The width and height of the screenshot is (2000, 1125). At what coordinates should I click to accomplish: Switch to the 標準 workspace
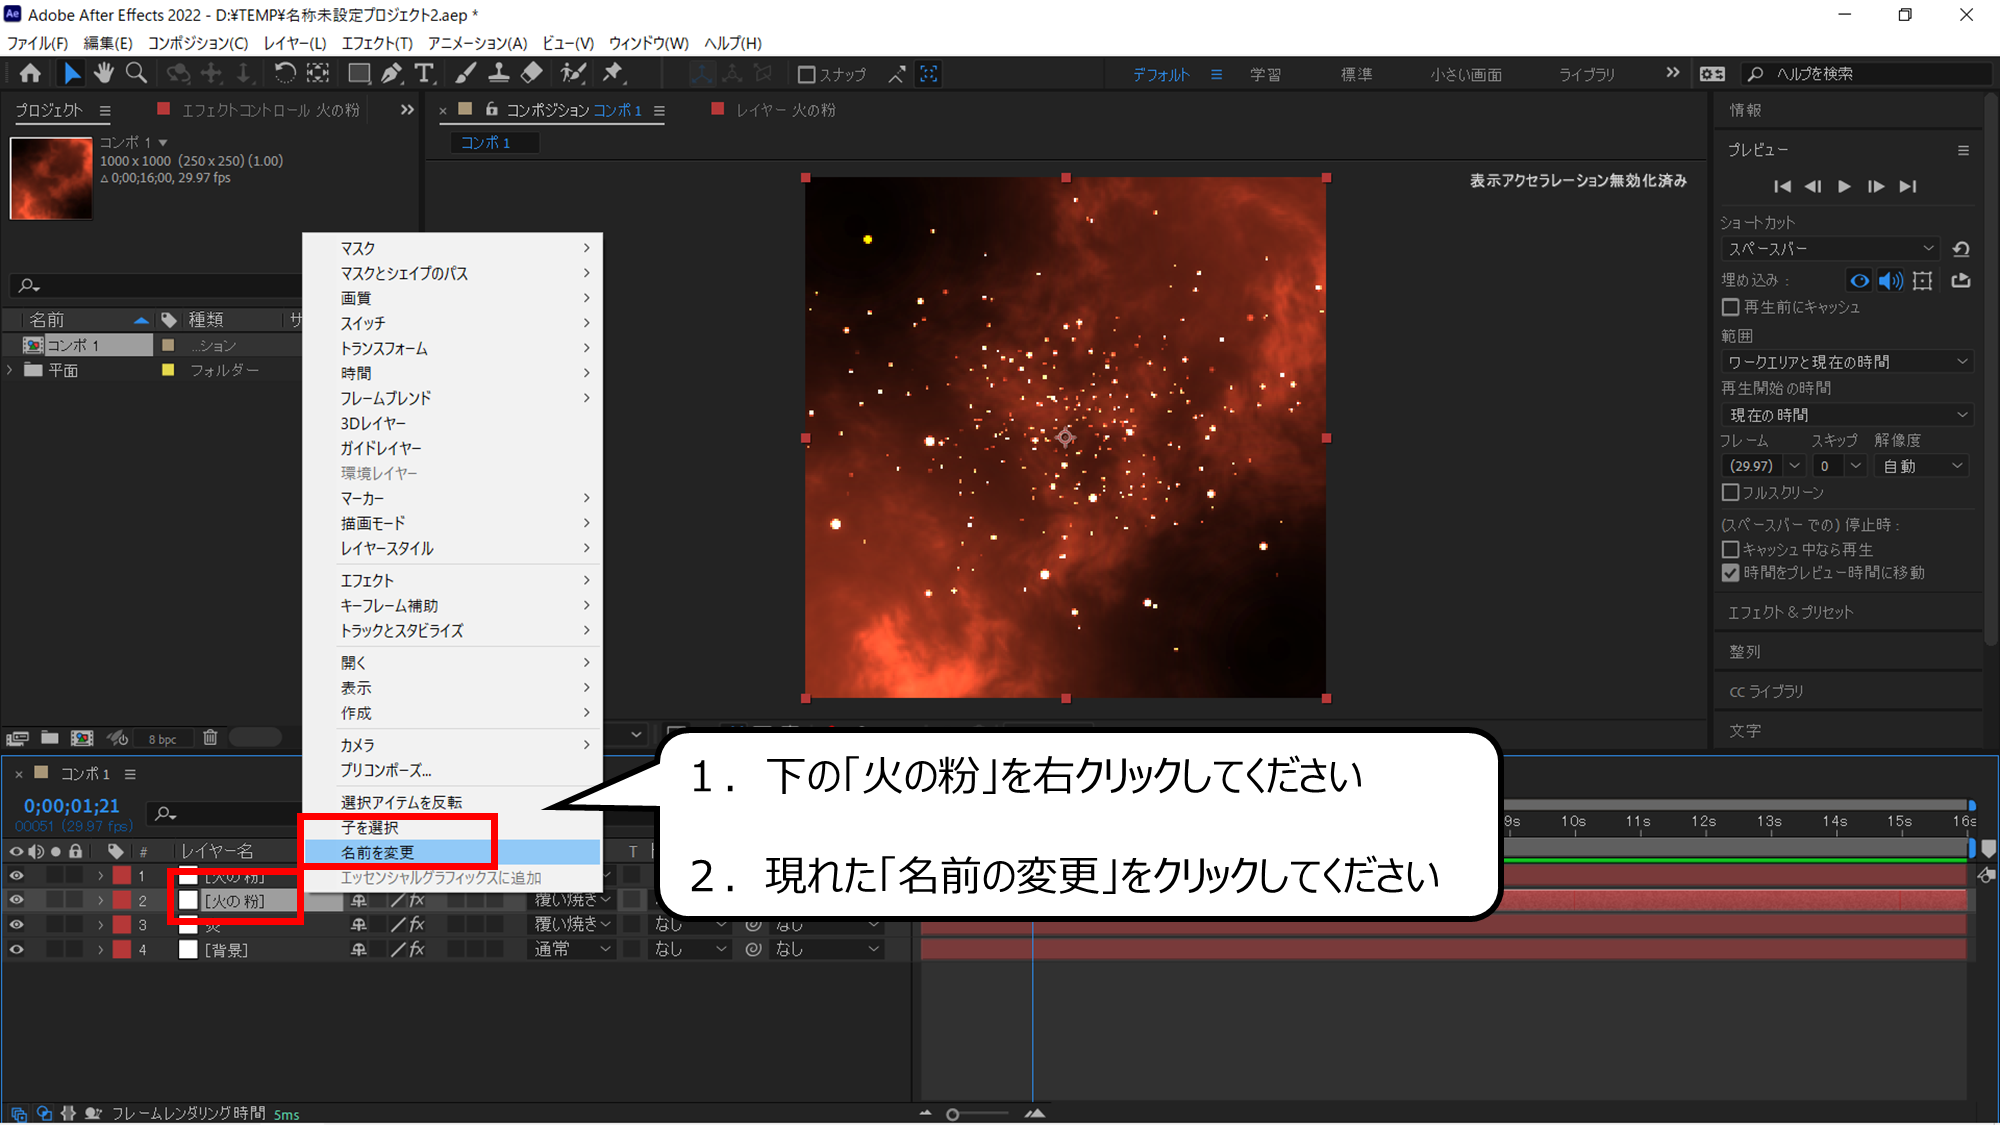point(1356,74)
